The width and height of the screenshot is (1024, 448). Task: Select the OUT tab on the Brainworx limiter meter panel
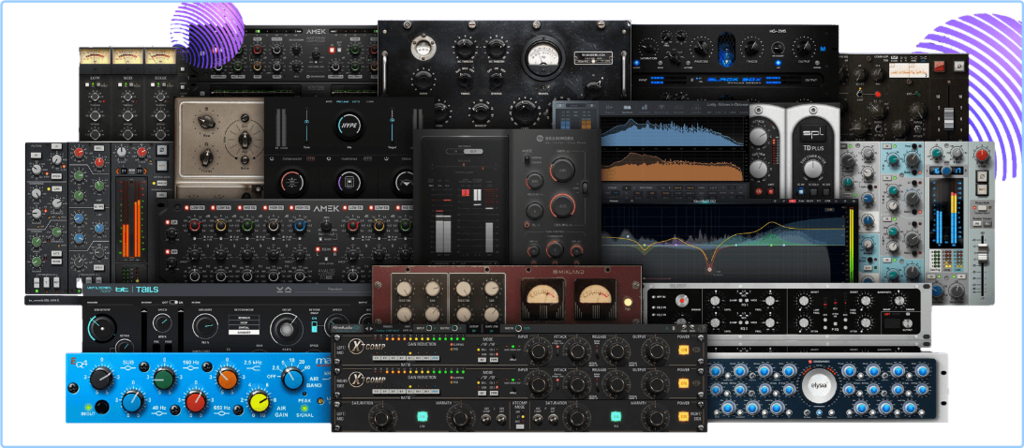click(x=473, y=152)
